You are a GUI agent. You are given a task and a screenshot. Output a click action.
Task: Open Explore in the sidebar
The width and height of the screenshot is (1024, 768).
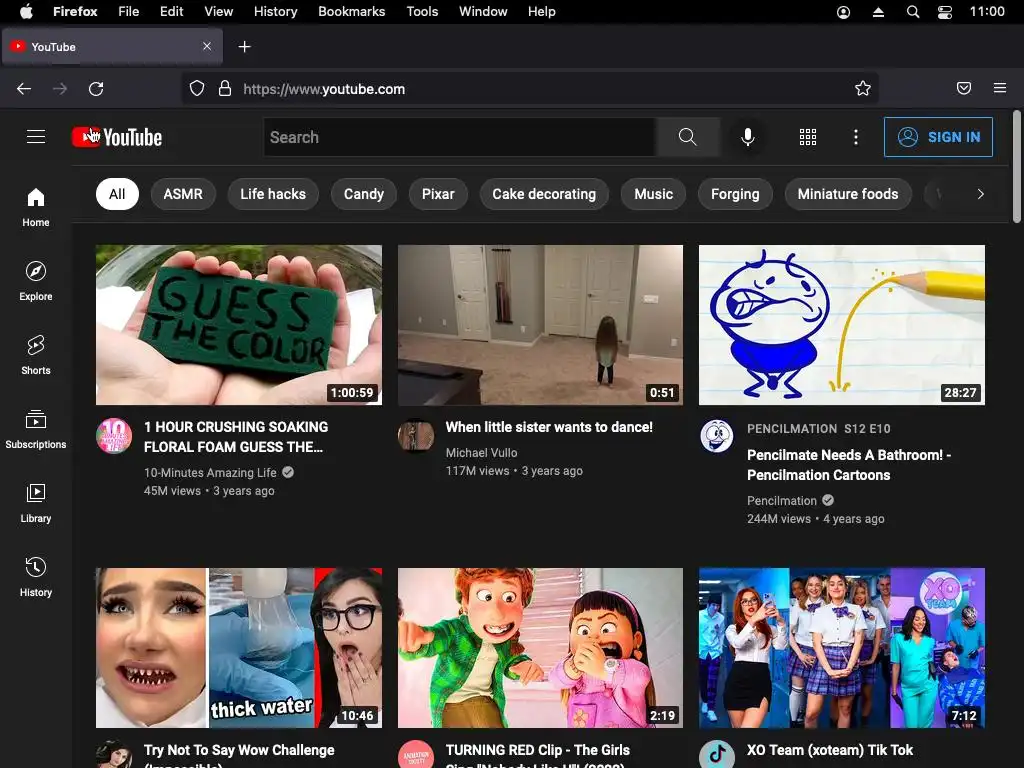[36, 281]
